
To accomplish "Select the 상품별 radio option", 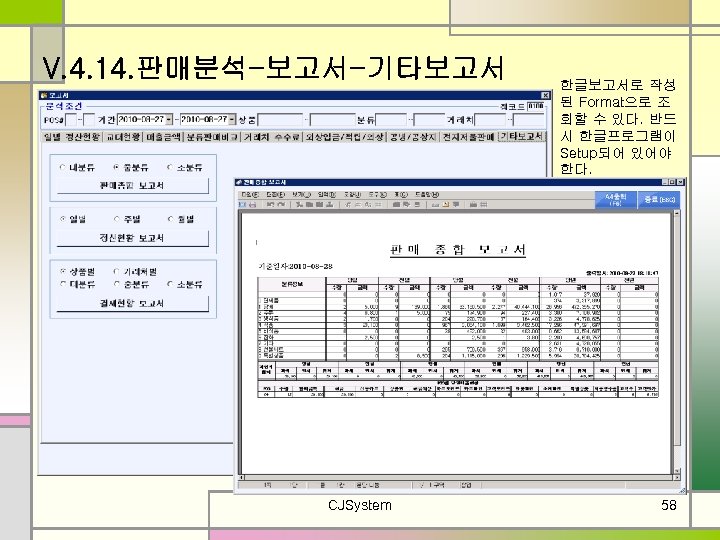I will tap(62, 272).
